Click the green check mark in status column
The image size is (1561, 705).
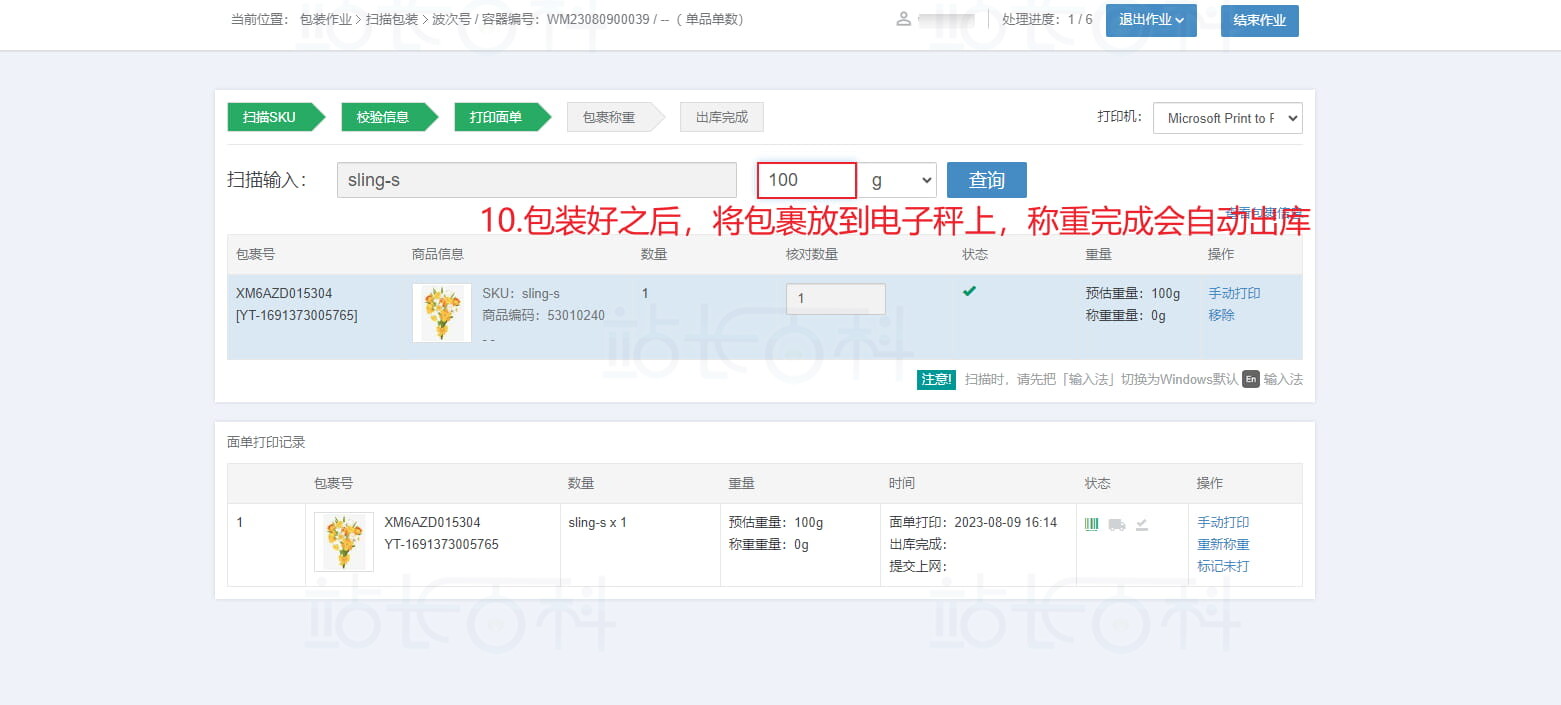(969, 291)
